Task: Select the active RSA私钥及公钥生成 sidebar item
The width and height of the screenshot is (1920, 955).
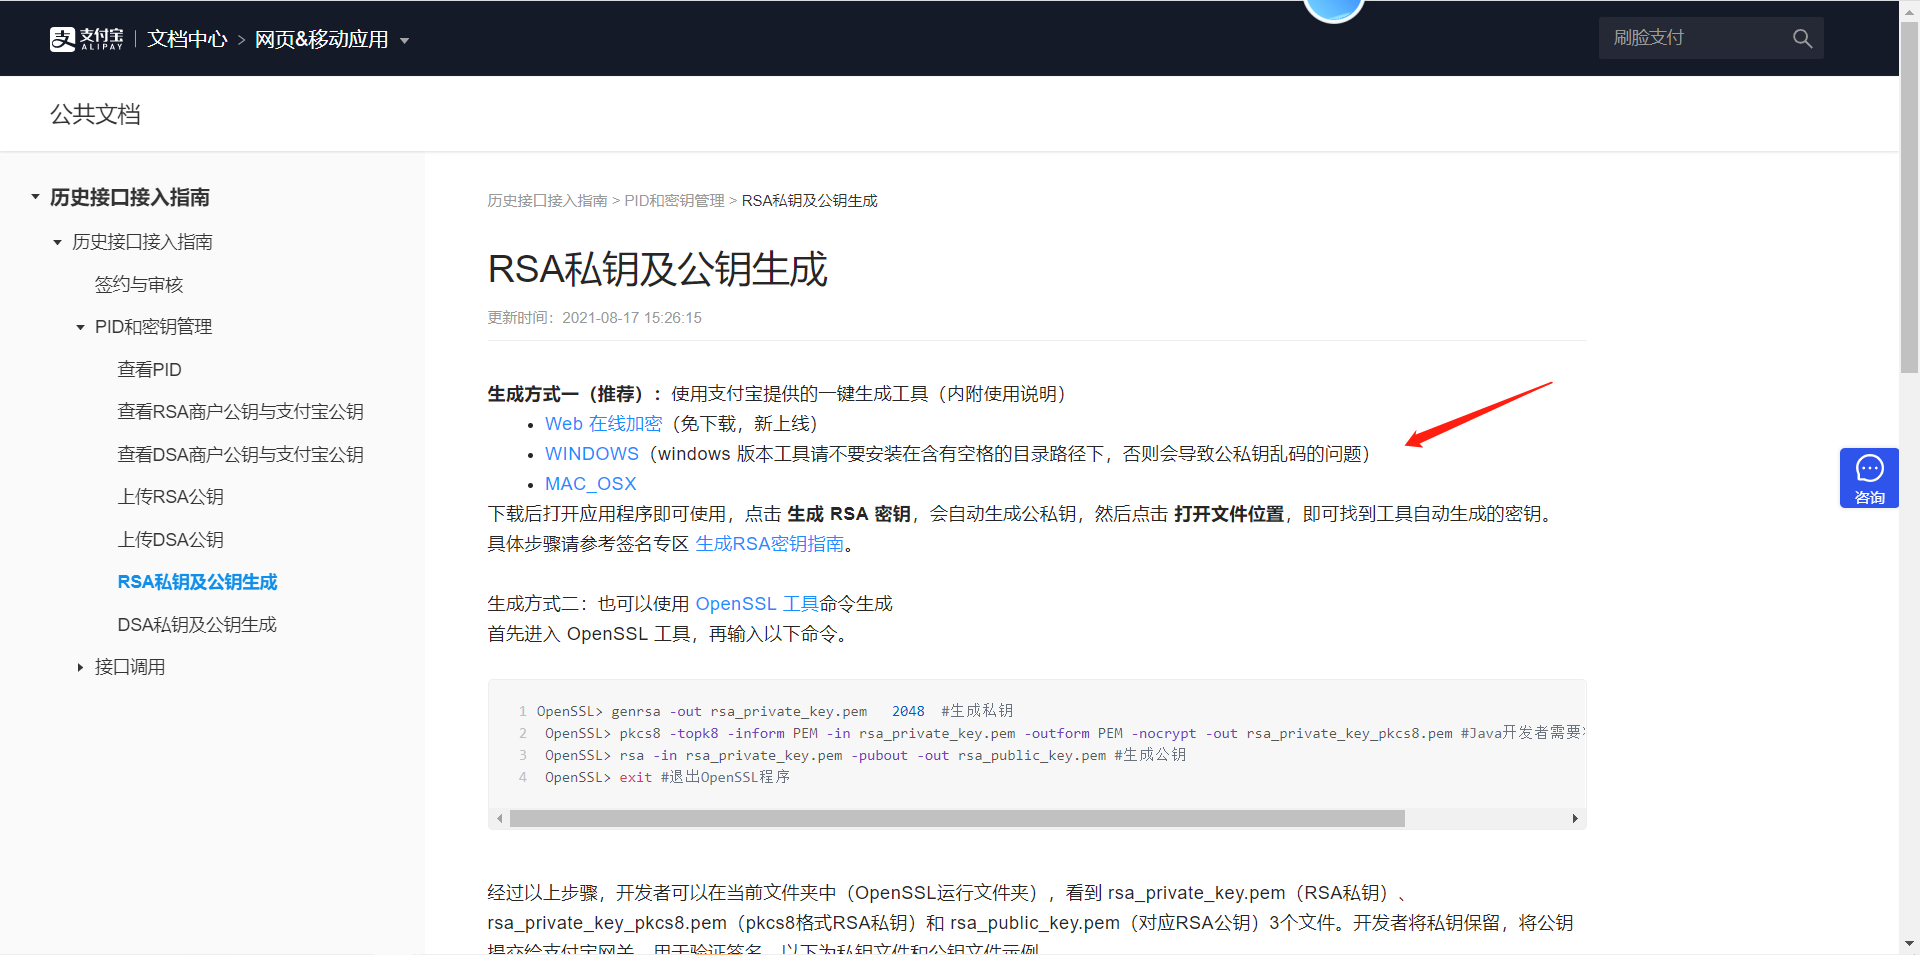Action: click(x=197, y=582)
